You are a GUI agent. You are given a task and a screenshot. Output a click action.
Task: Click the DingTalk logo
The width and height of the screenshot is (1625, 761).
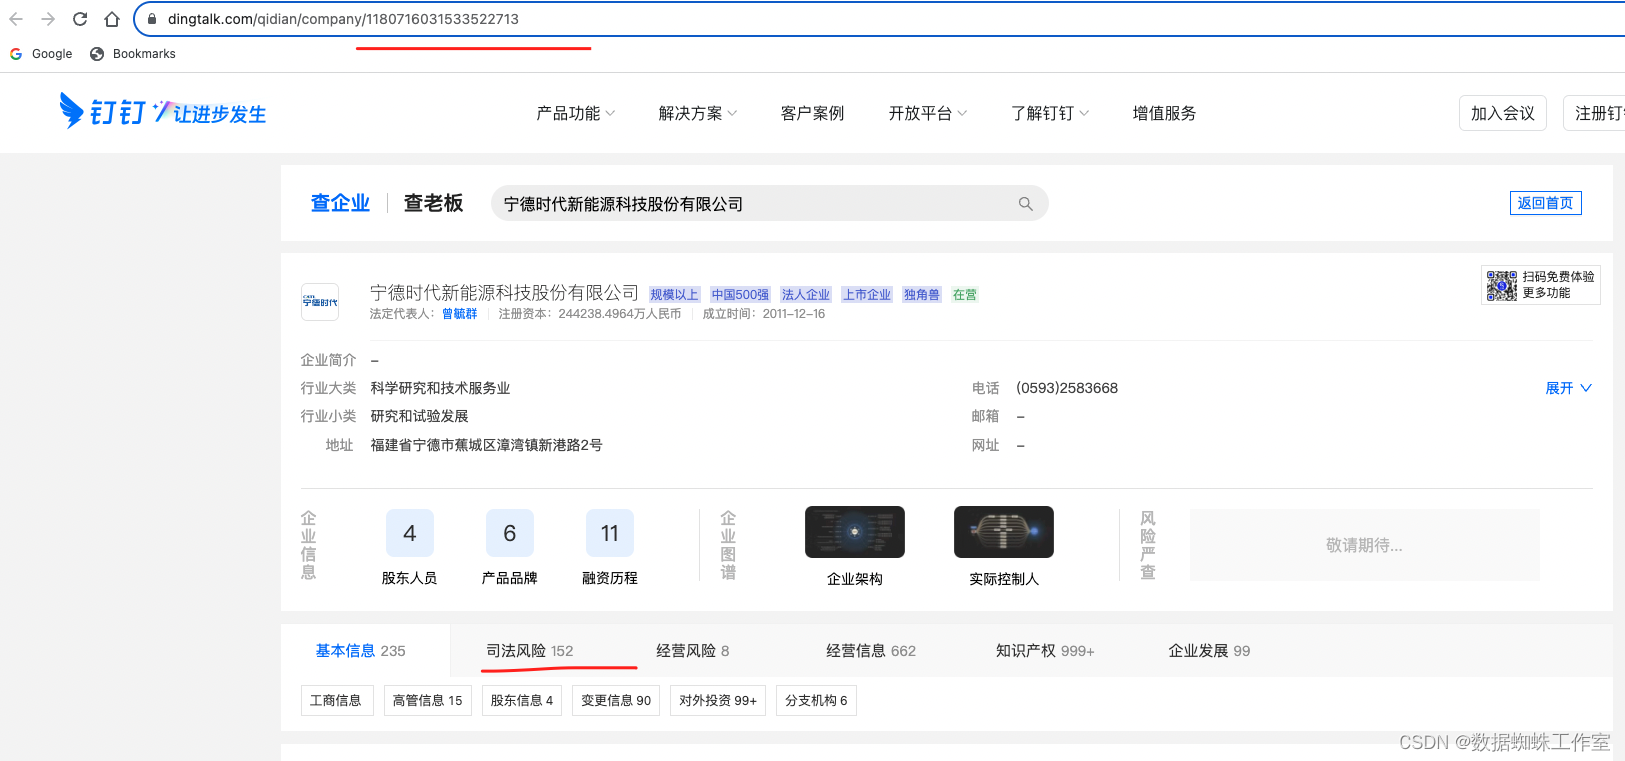(x=162, y=111)
